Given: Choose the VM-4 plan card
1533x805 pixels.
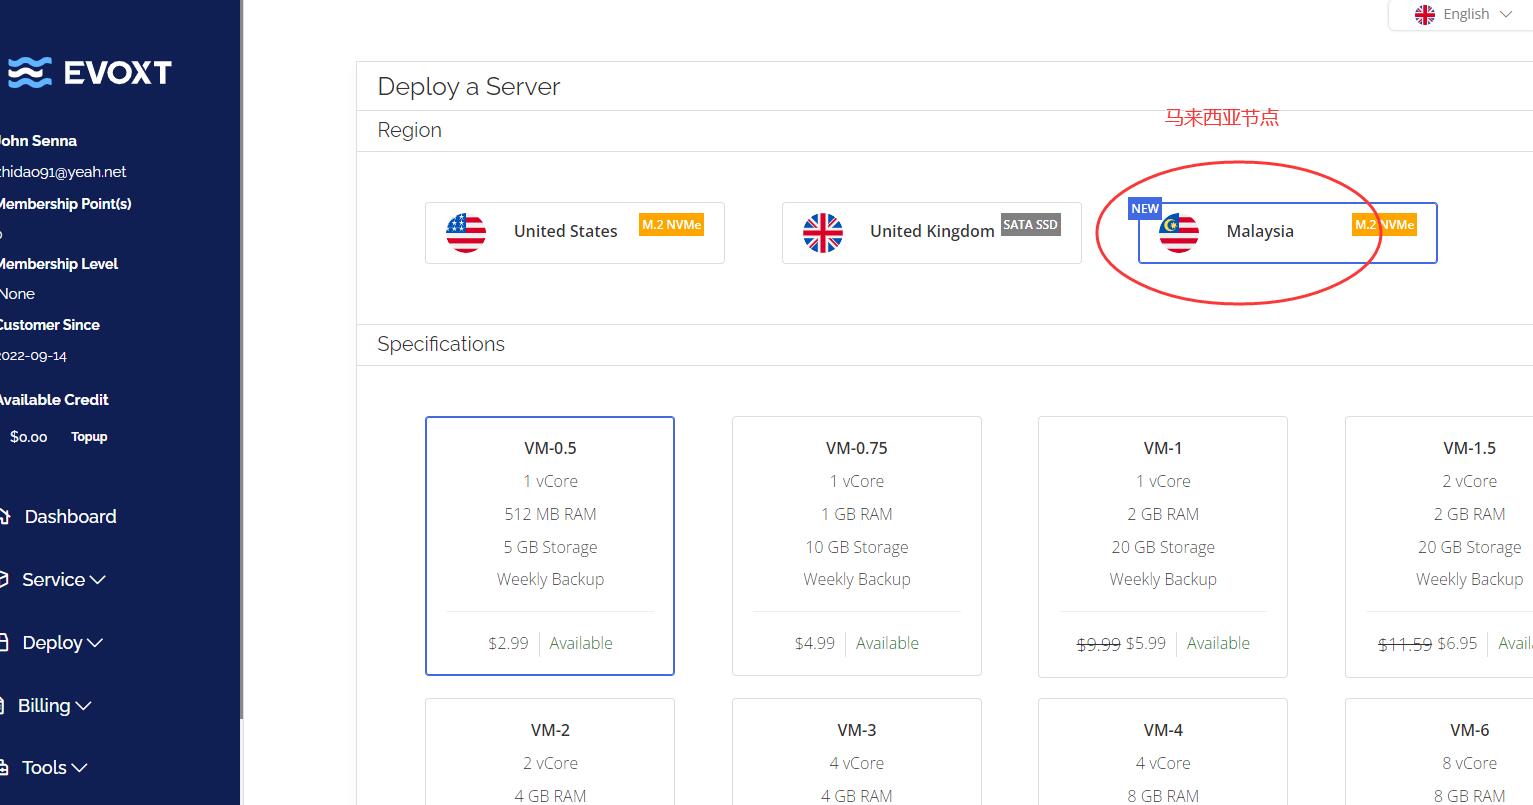Looking at the screenshot, I should click(1163, 752).
